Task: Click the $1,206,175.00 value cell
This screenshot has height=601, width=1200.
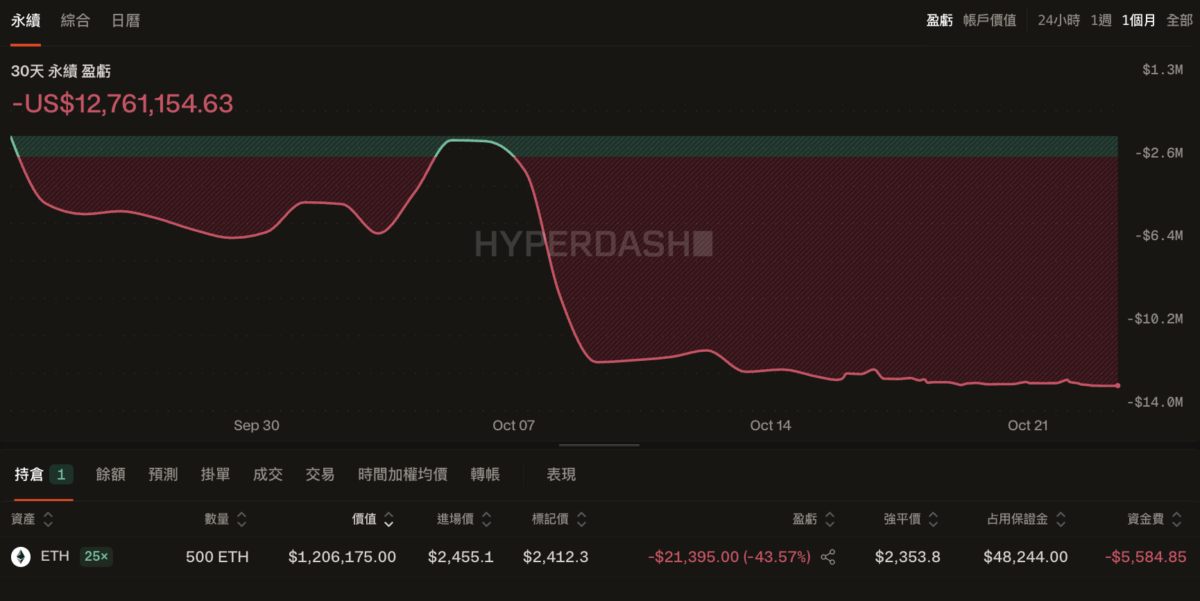Action: coord(342,557)
